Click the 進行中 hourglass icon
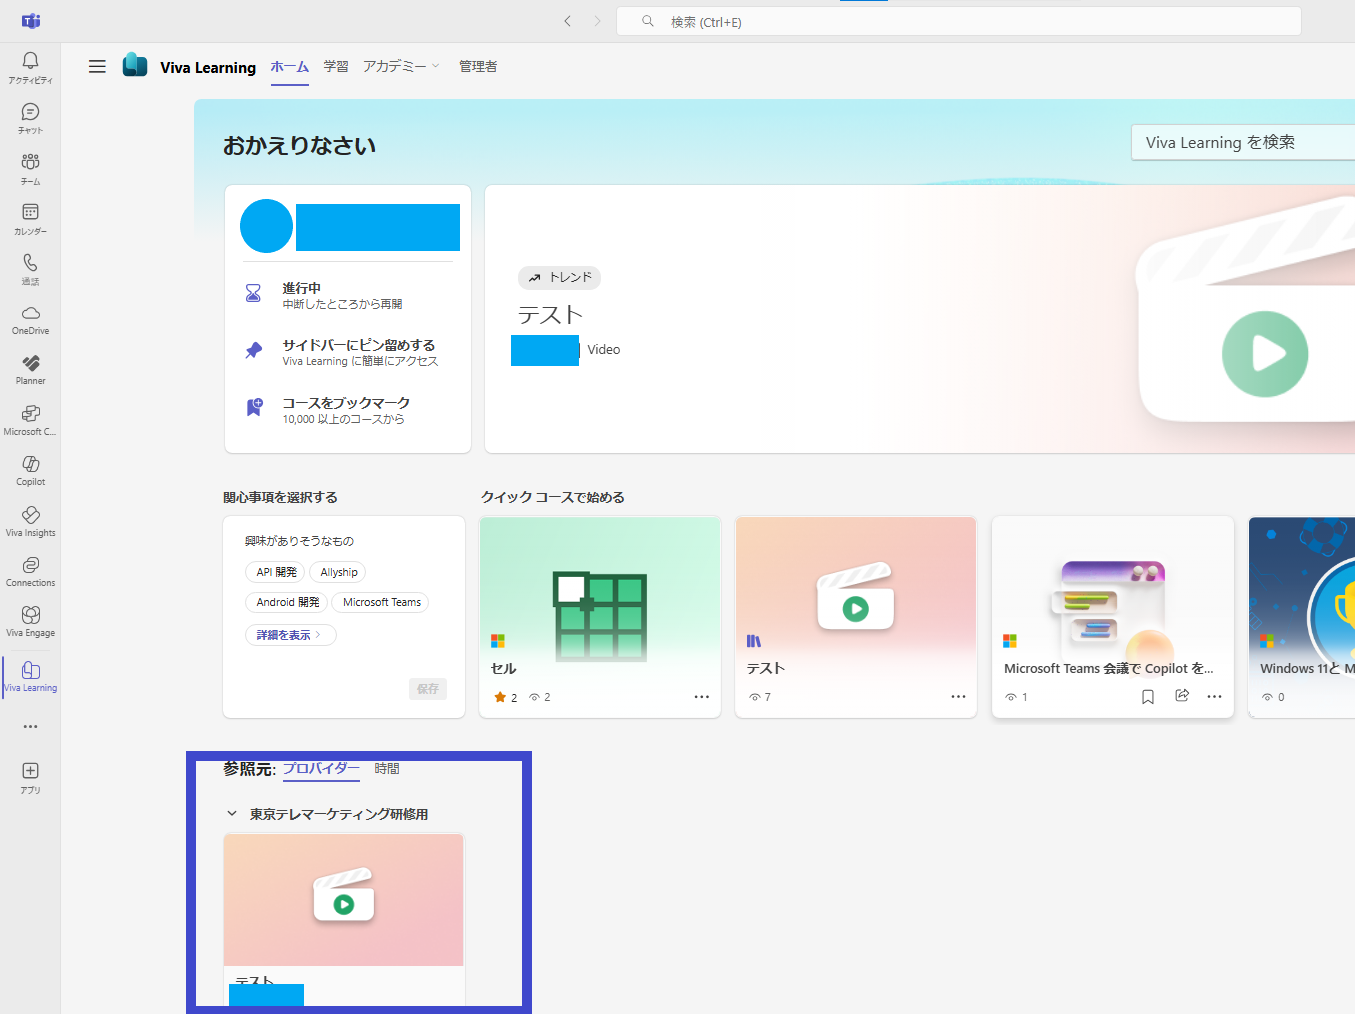This screenshot has height=1014, width=1355. point(254,293)
